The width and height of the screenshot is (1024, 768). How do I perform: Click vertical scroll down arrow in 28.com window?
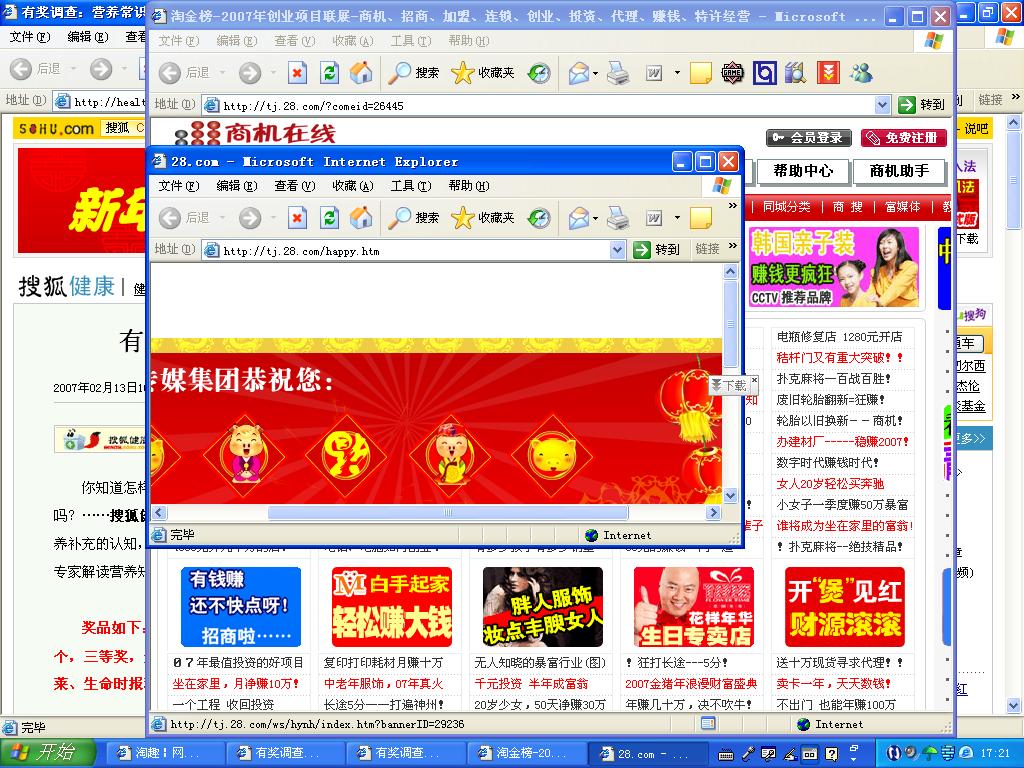coord(730,496)
